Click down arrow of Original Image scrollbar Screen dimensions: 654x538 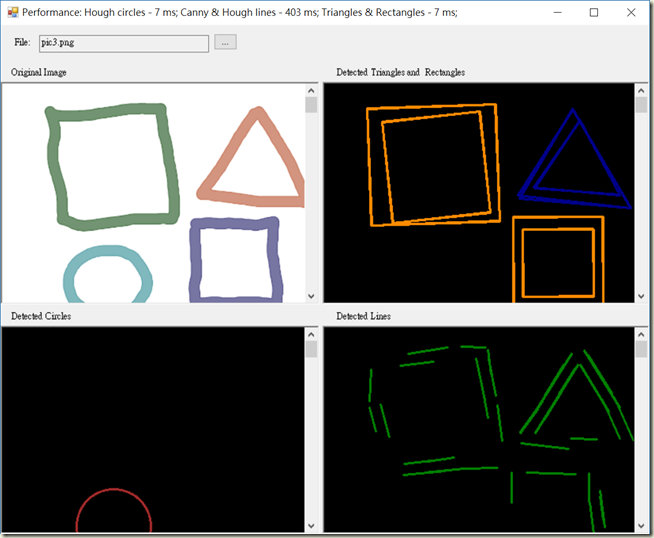coord(311,296)
